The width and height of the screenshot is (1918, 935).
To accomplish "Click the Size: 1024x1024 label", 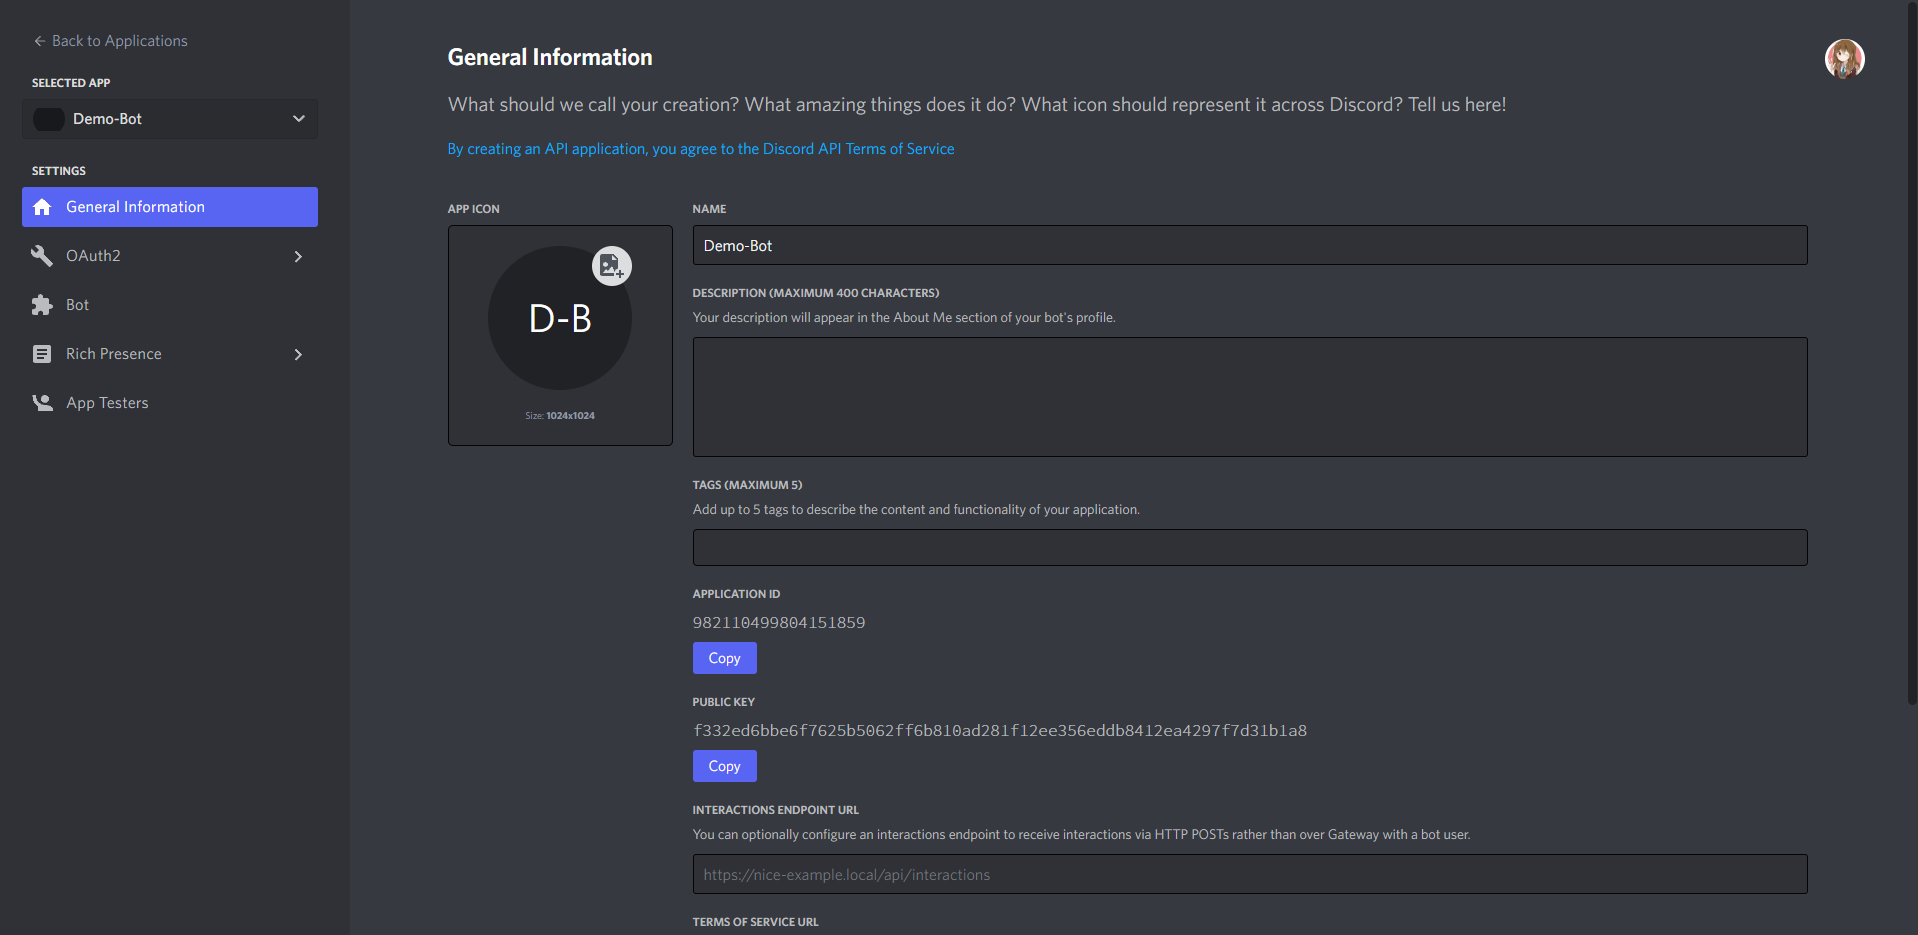I will (560, 415).
